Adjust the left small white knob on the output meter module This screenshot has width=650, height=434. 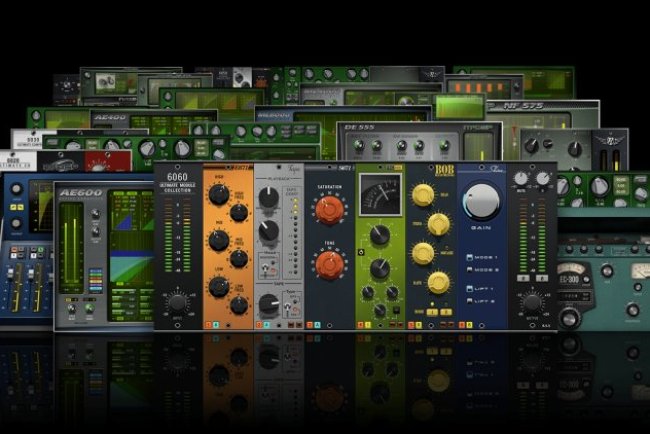[521, 179]
